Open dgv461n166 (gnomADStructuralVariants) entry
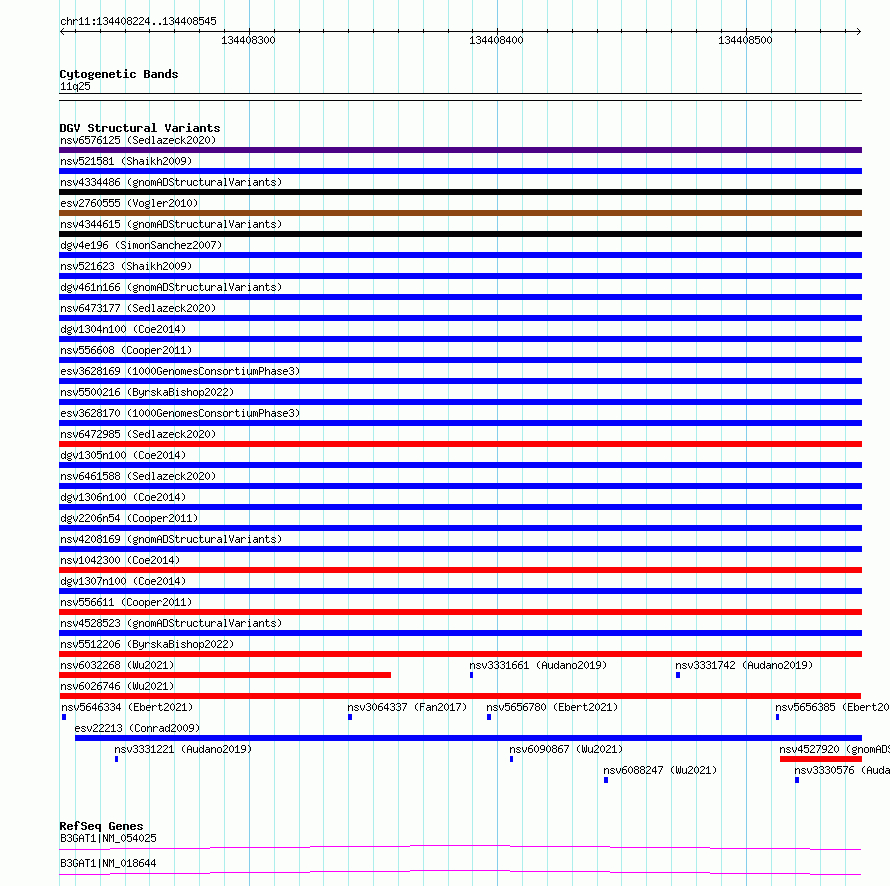This screenshot has width=890, height=886. (171, 287)
